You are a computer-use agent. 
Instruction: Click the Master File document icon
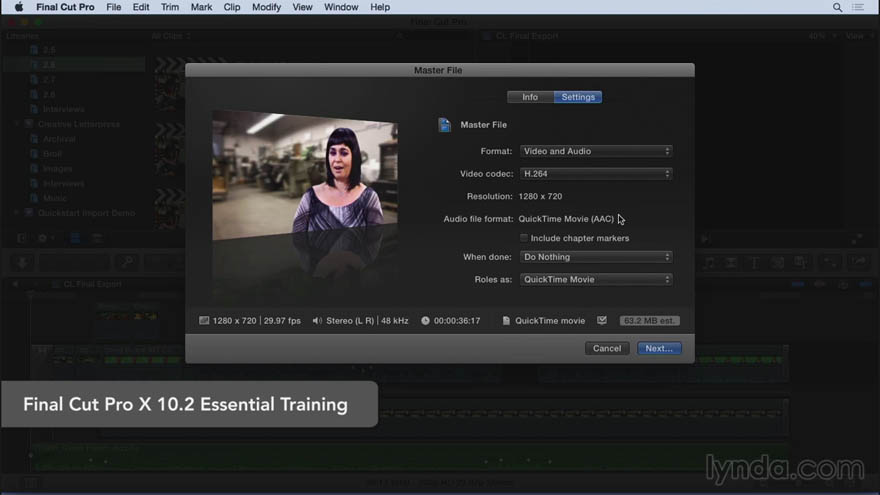point(444,125)
